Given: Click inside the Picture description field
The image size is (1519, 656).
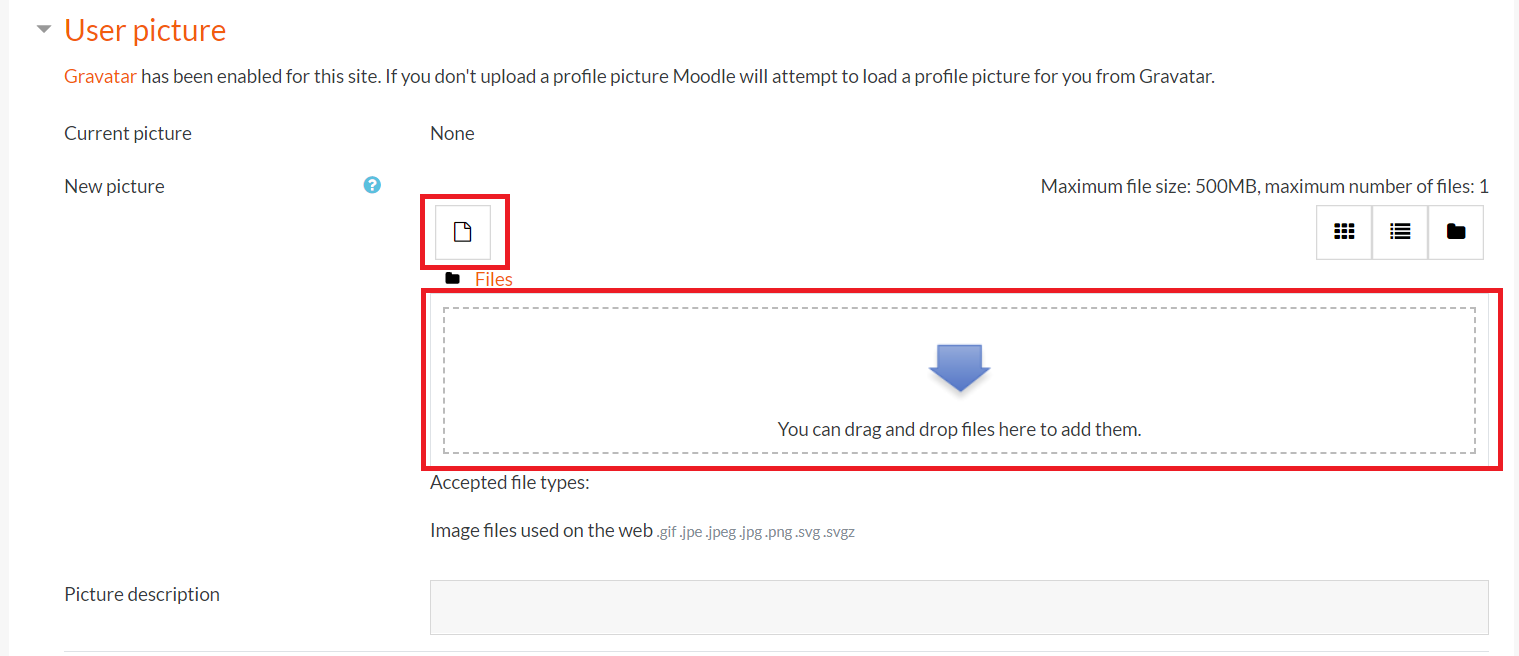Looking at the screenshot, I should point(959,607).
